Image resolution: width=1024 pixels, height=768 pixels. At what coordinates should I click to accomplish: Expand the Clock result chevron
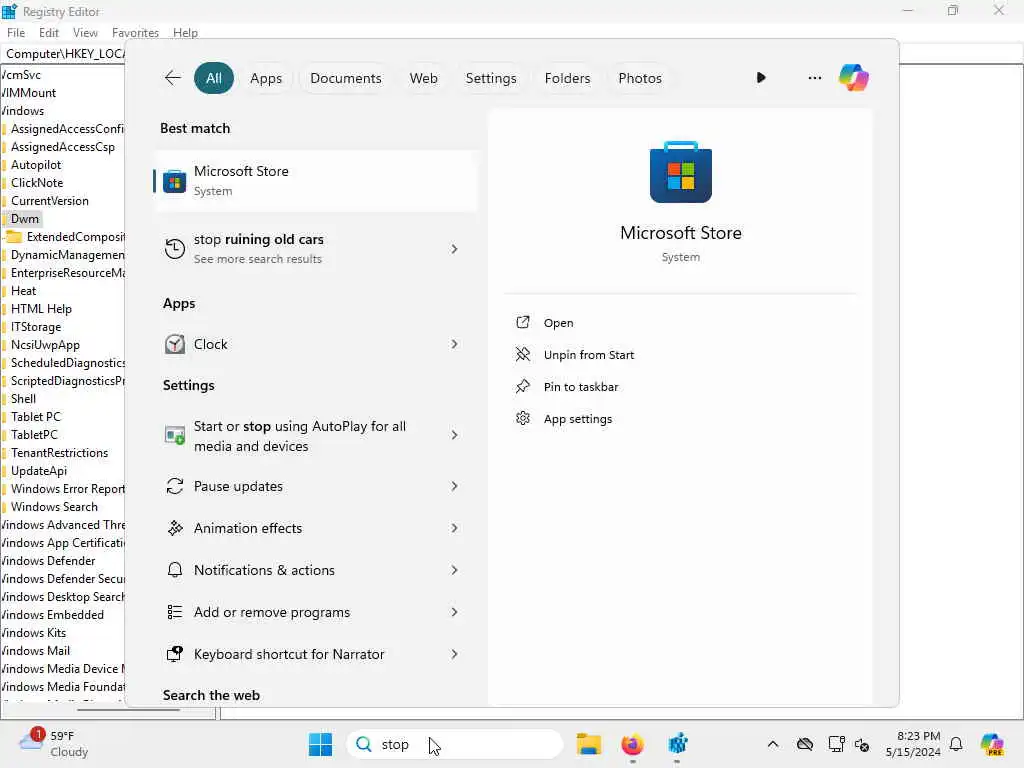[455, 344]
